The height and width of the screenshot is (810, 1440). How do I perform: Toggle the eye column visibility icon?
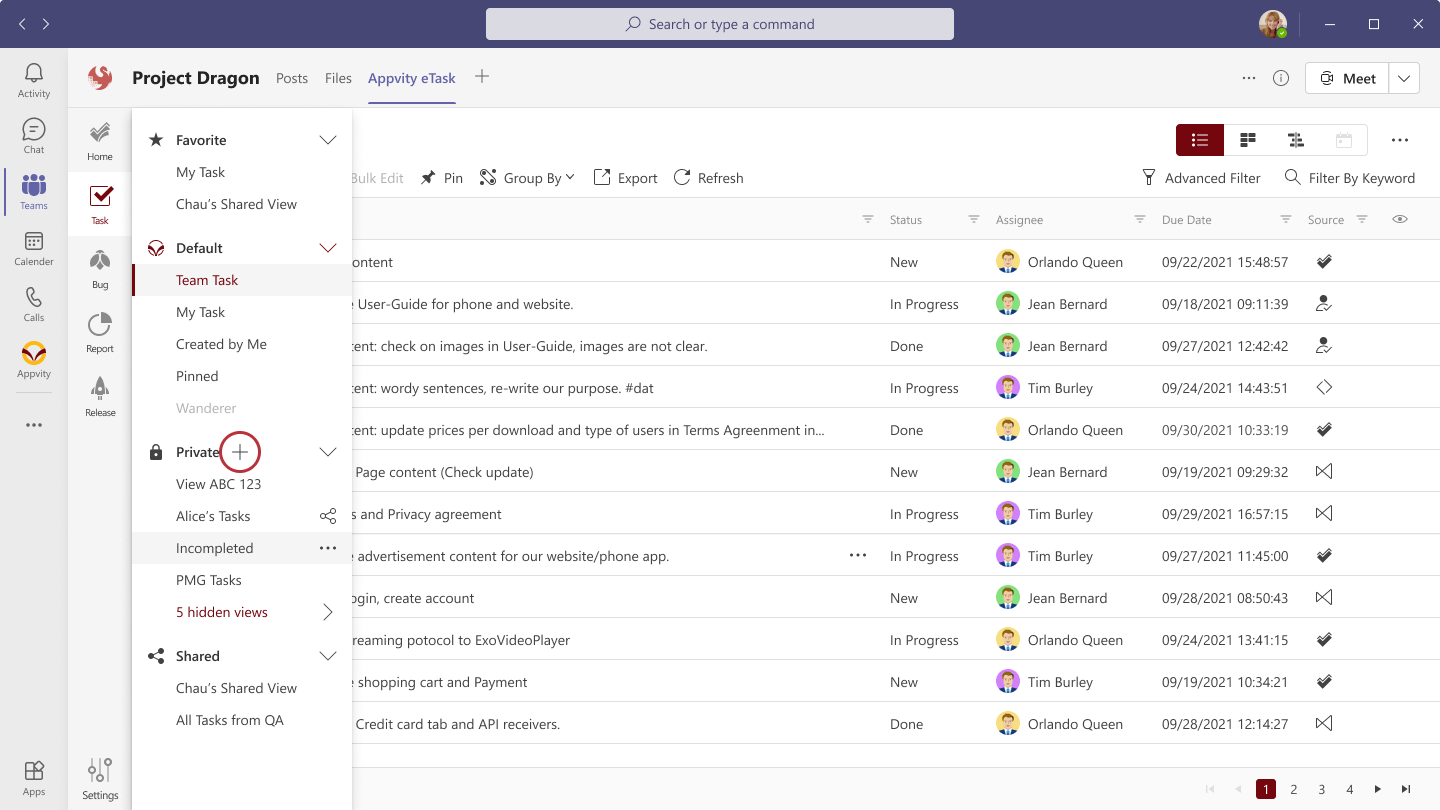[1400, 219]
